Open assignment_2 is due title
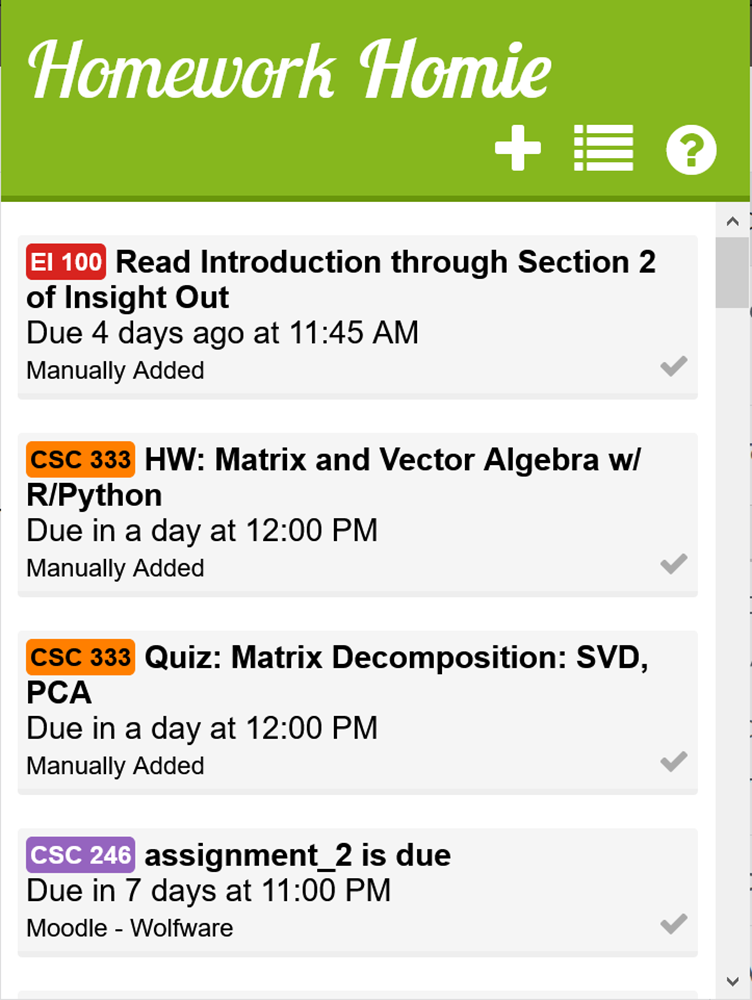 coord(297,855)
